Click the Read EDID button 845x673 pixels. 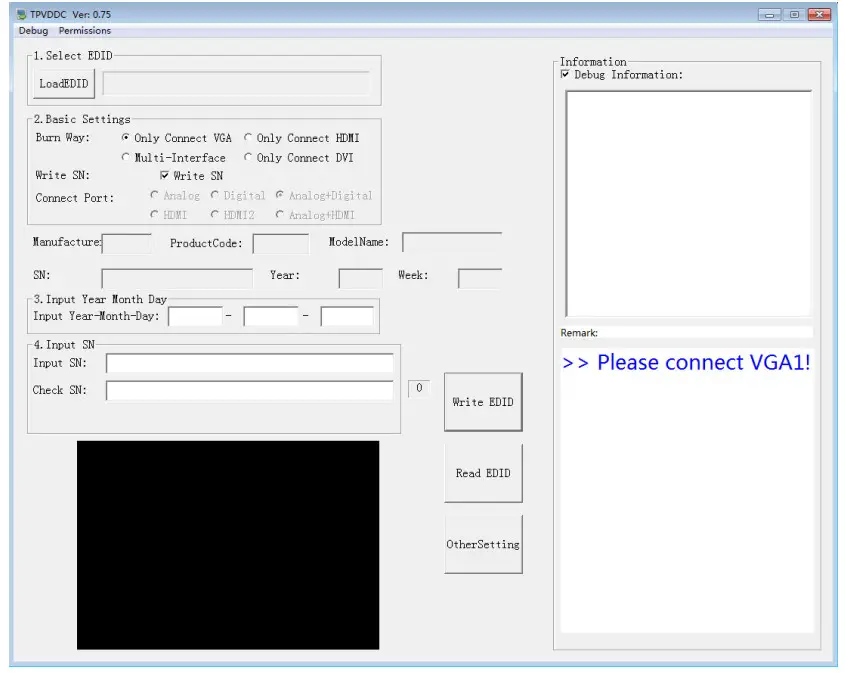tap(483, 472)
